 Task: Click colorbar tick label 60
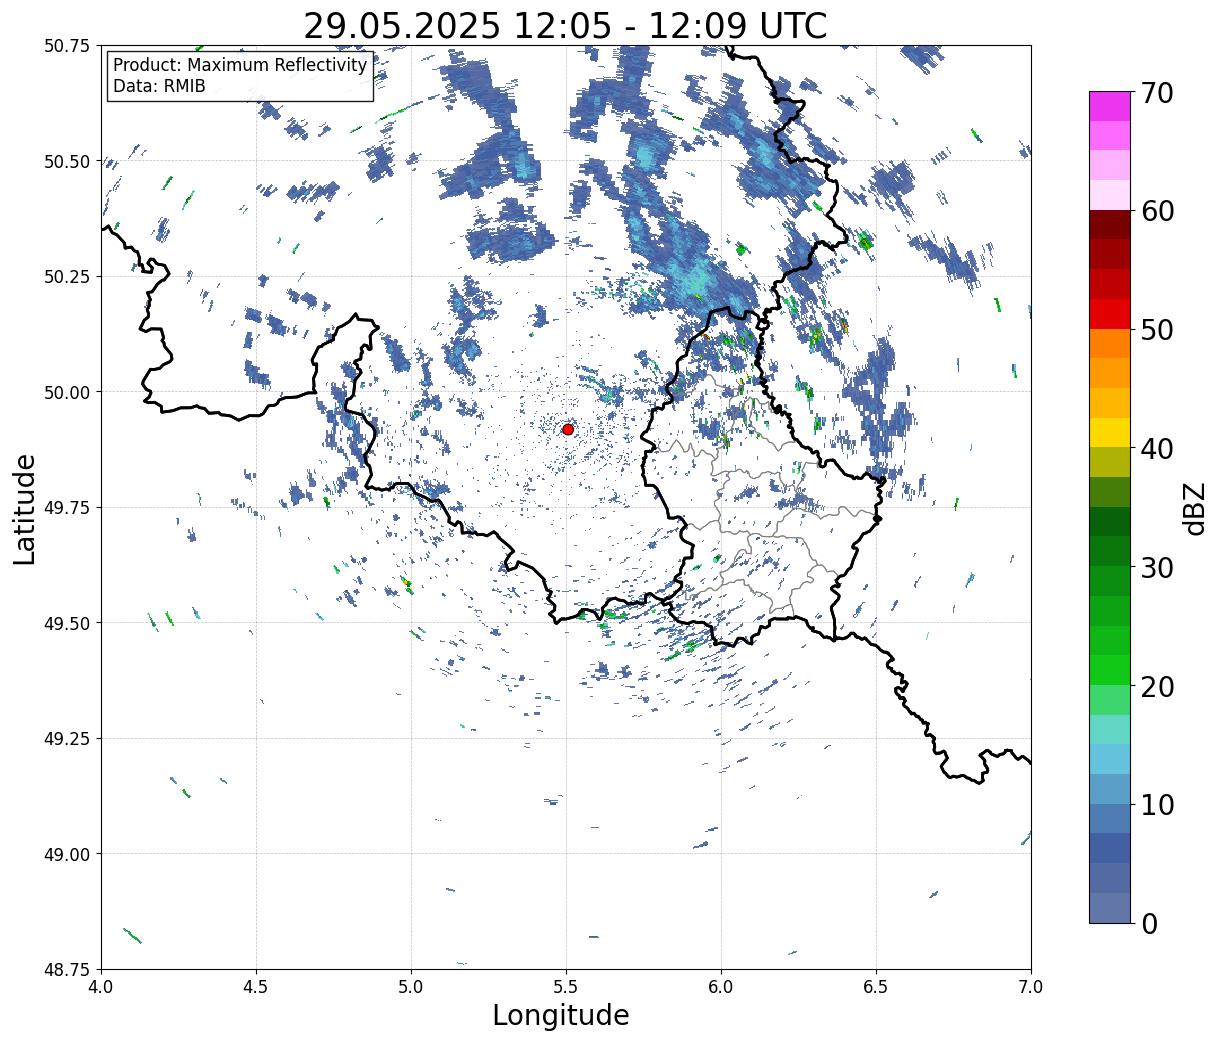point(1156,211)
